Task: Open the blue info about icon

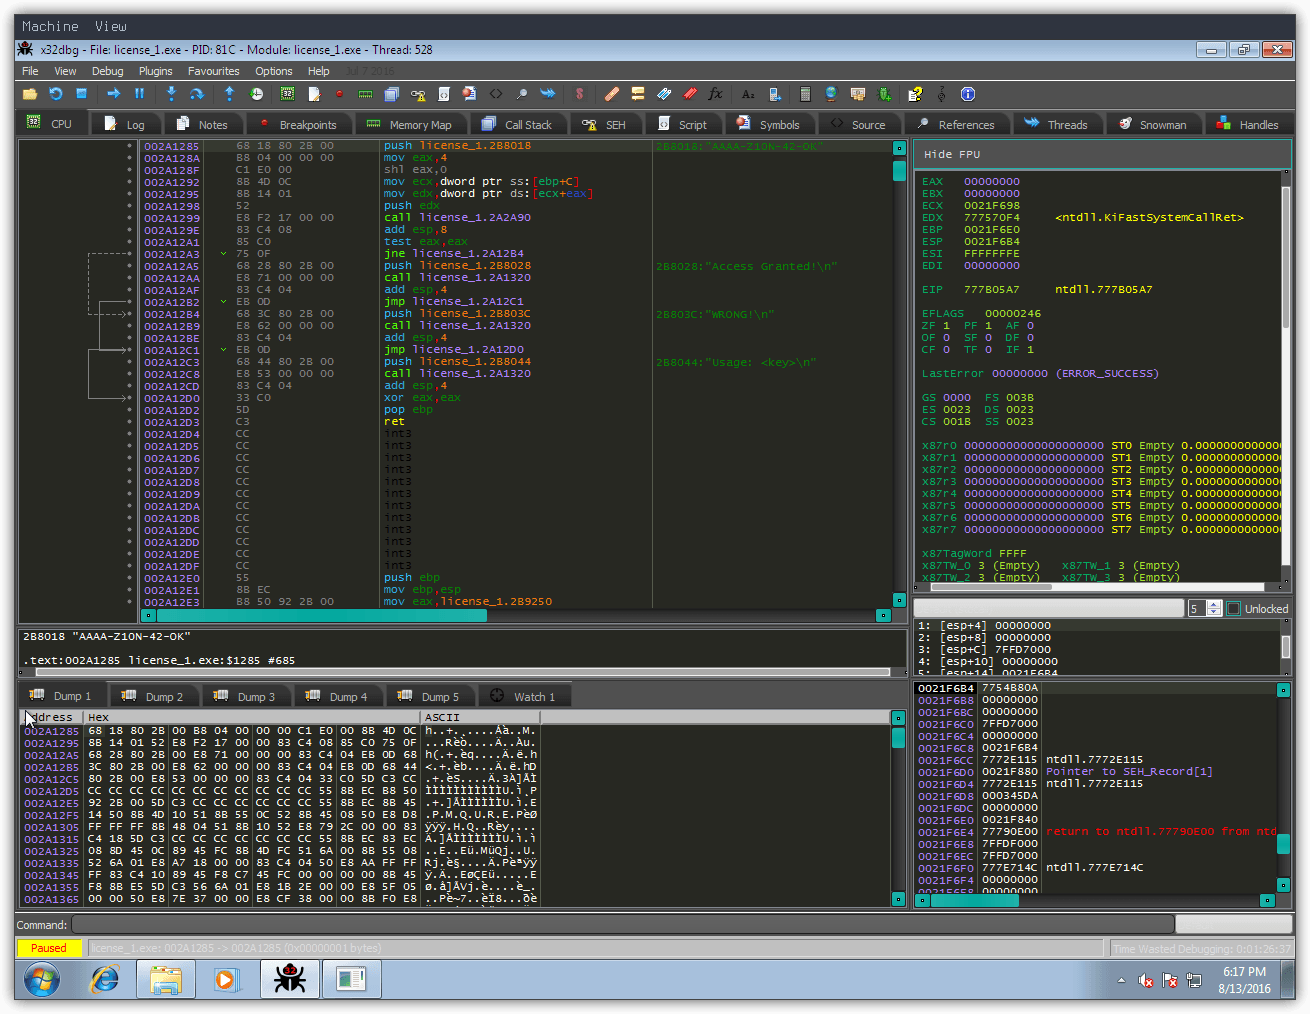Action: pos(968,94)
